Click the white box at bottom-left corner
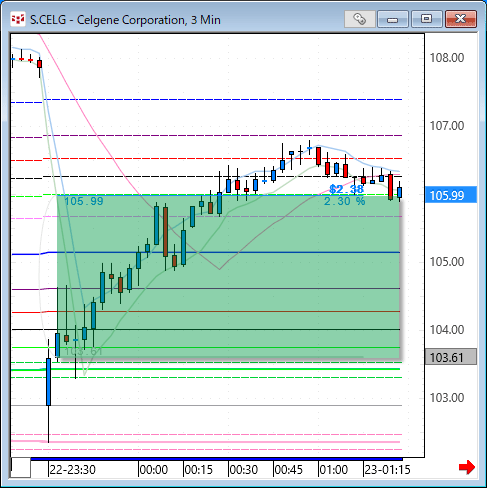The image size is (487, 488). pyautogui.click(x=21, y=468)
